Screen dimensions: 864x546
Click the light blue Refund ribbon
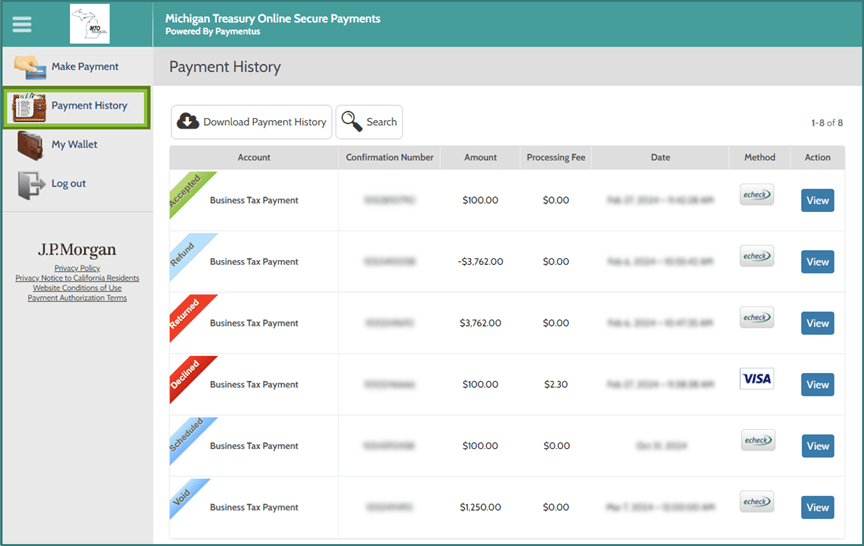185,253
